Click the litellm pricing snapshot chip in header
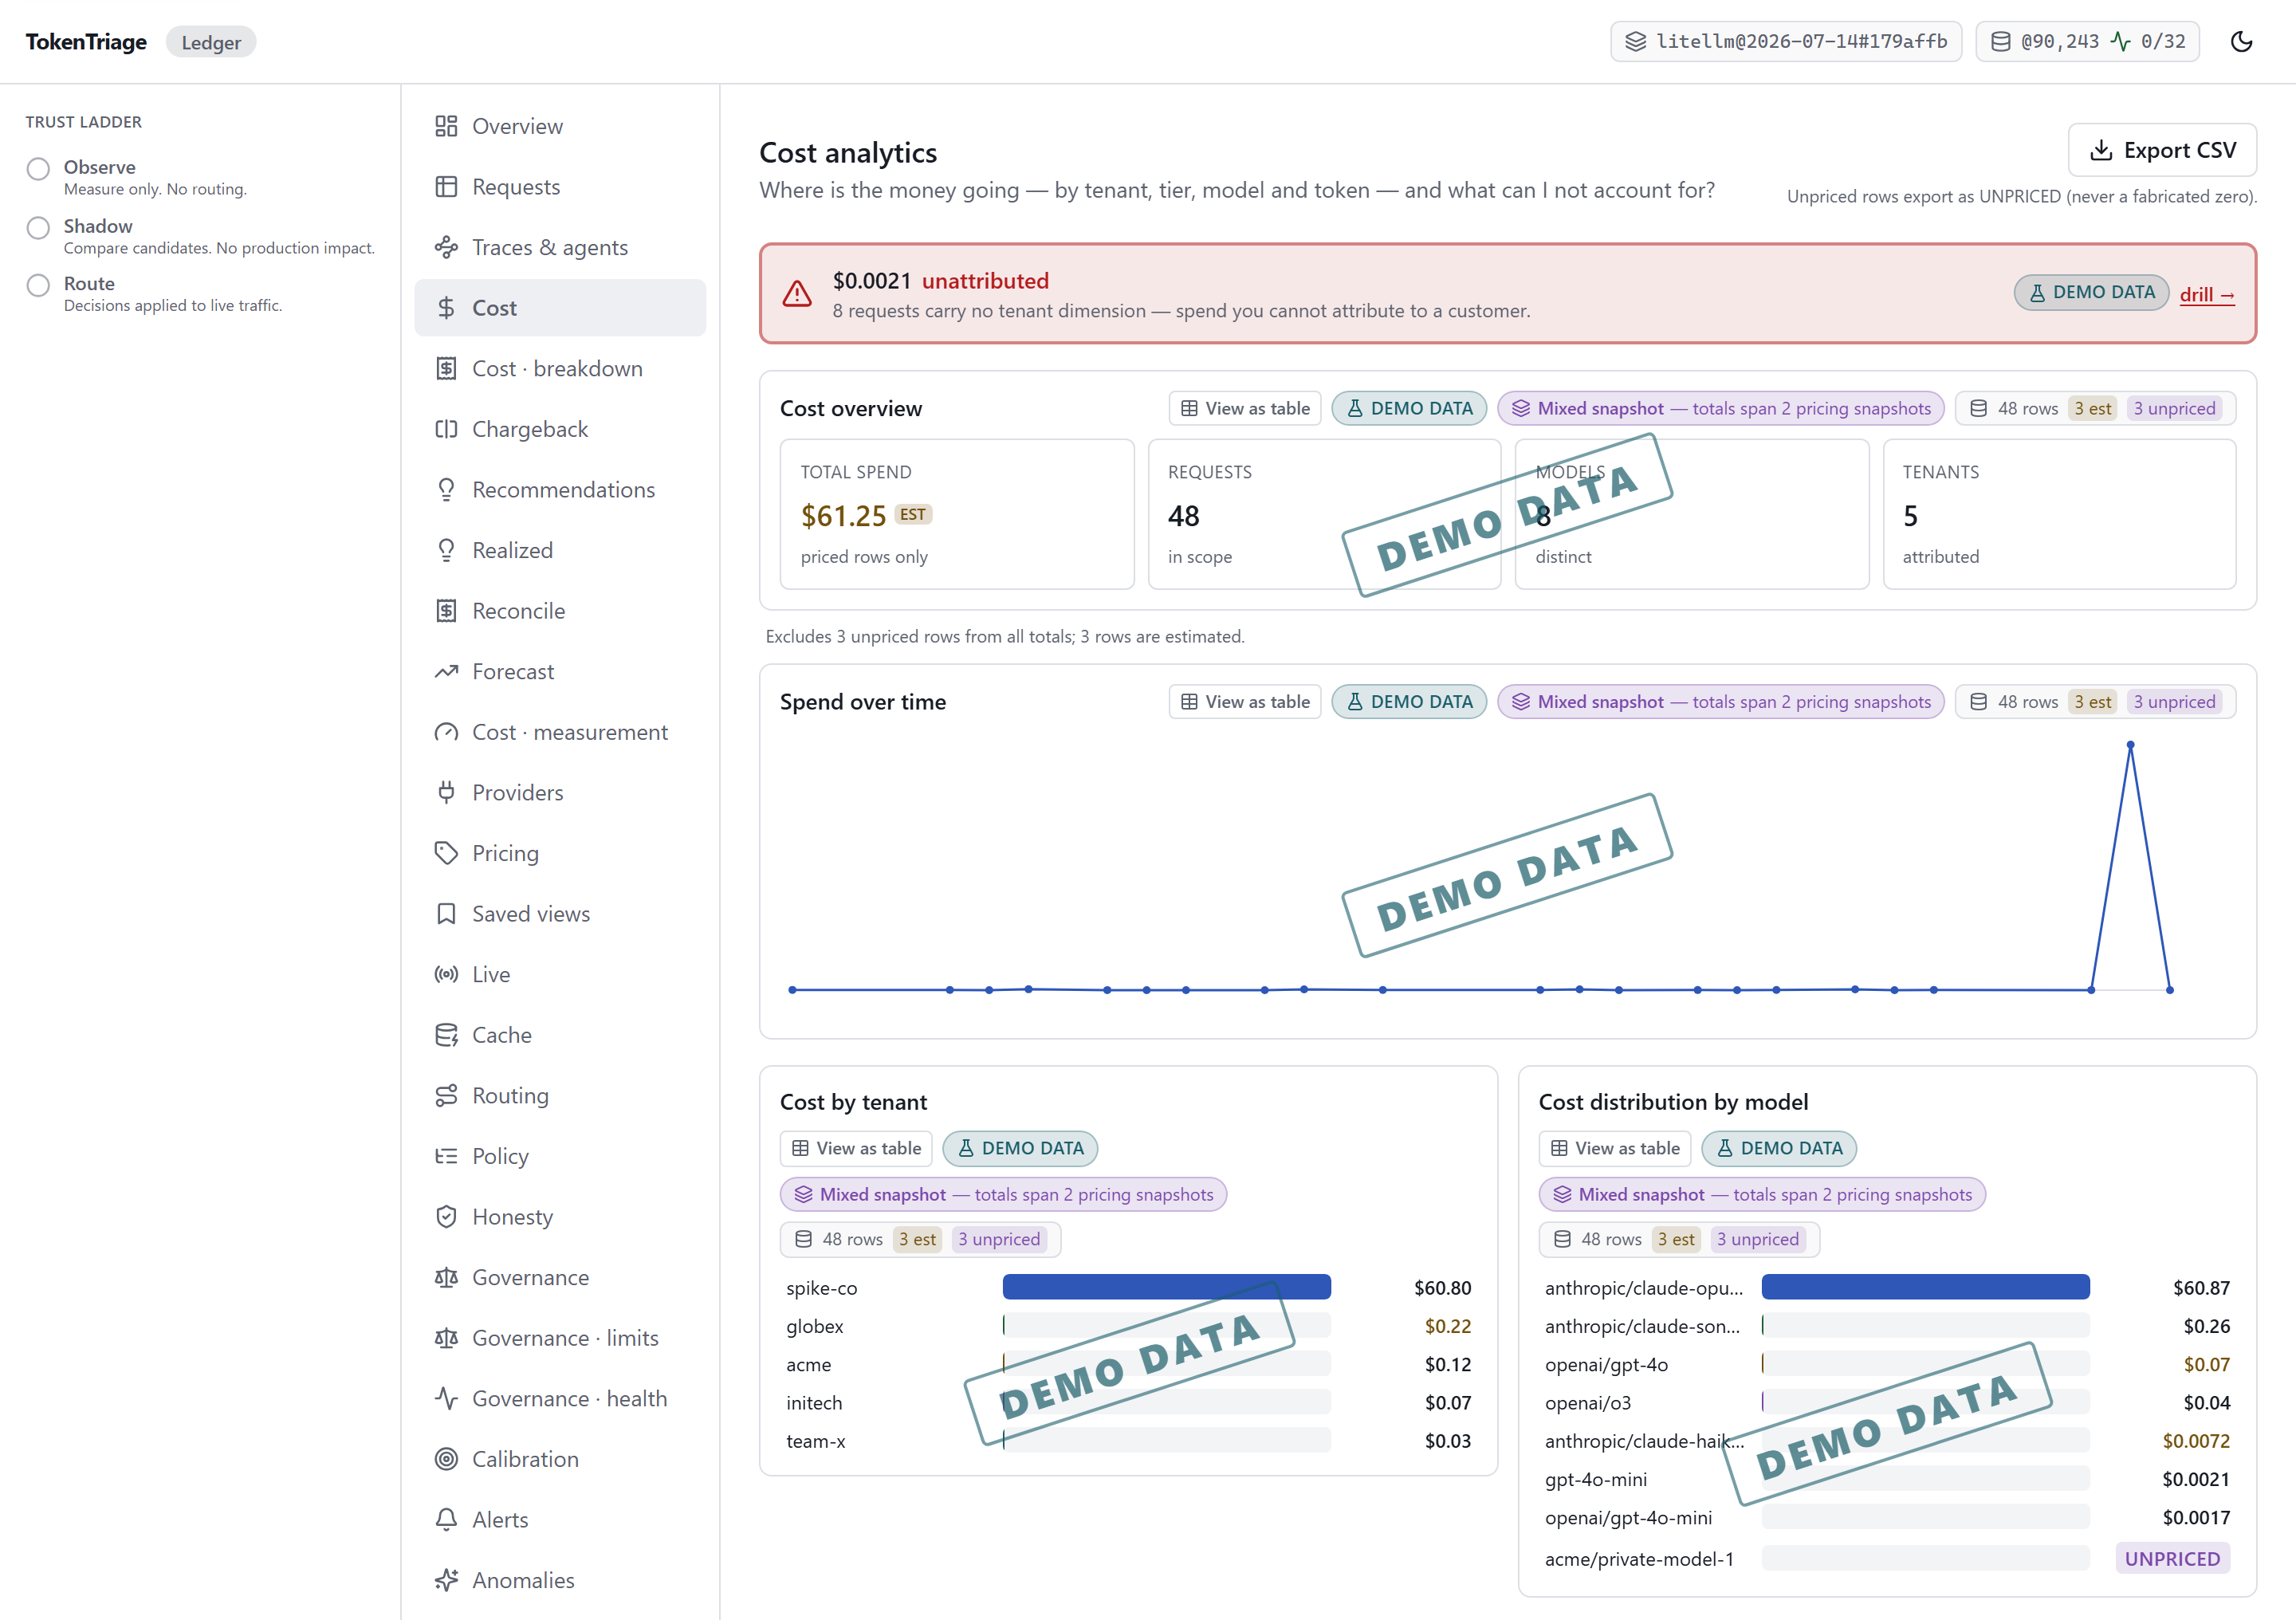The width and height of the screenshot is (2296, 1620). (1786, 41)
